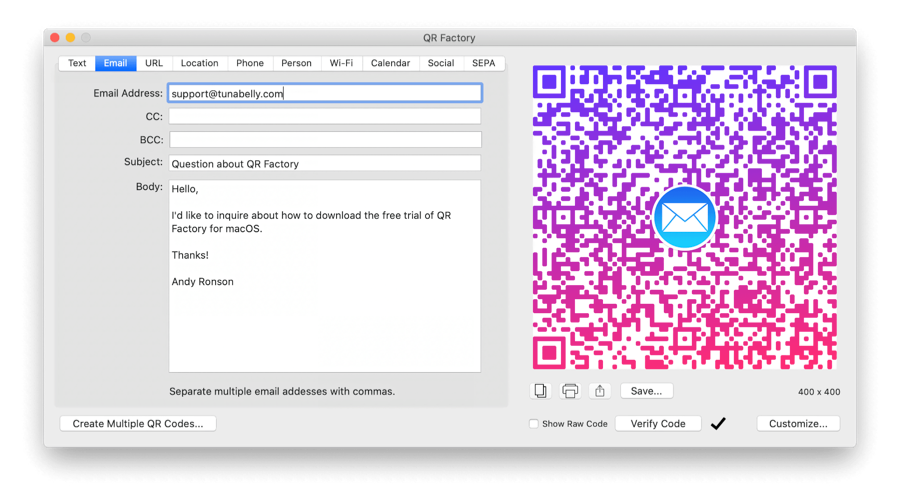The image size is (900, 504).
Task: Click the verification checkmark icon
Action: click(x=718, y=424)
